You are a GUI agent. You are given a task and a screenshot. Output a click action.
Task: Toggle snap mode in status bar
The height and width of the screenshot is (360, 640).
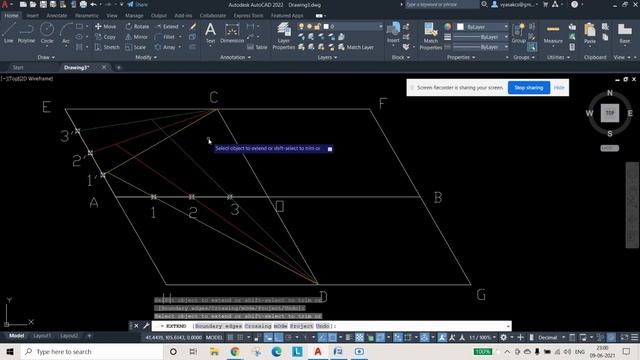240,338
